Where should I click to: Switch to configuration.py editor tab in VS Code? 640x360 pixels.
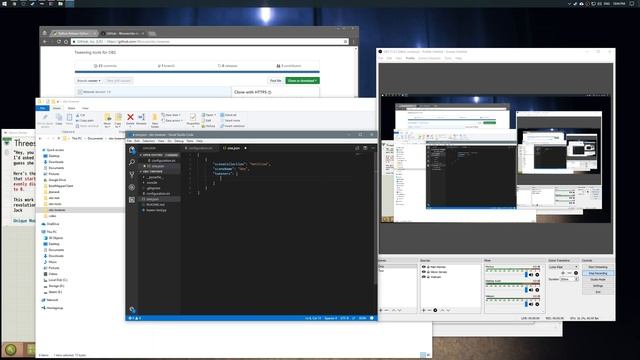[x=199, y=148]
